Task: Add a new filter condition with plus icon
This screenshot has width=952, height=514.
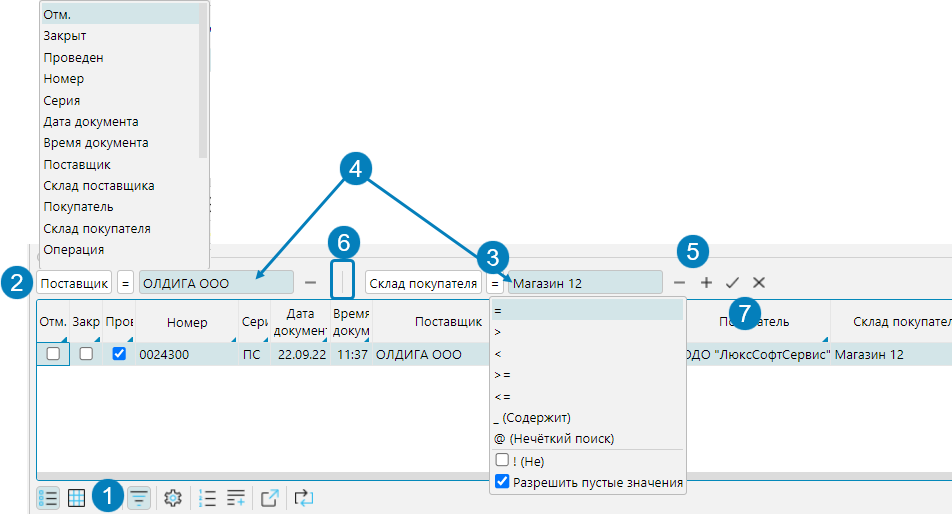Action: (x=706, y=283)
